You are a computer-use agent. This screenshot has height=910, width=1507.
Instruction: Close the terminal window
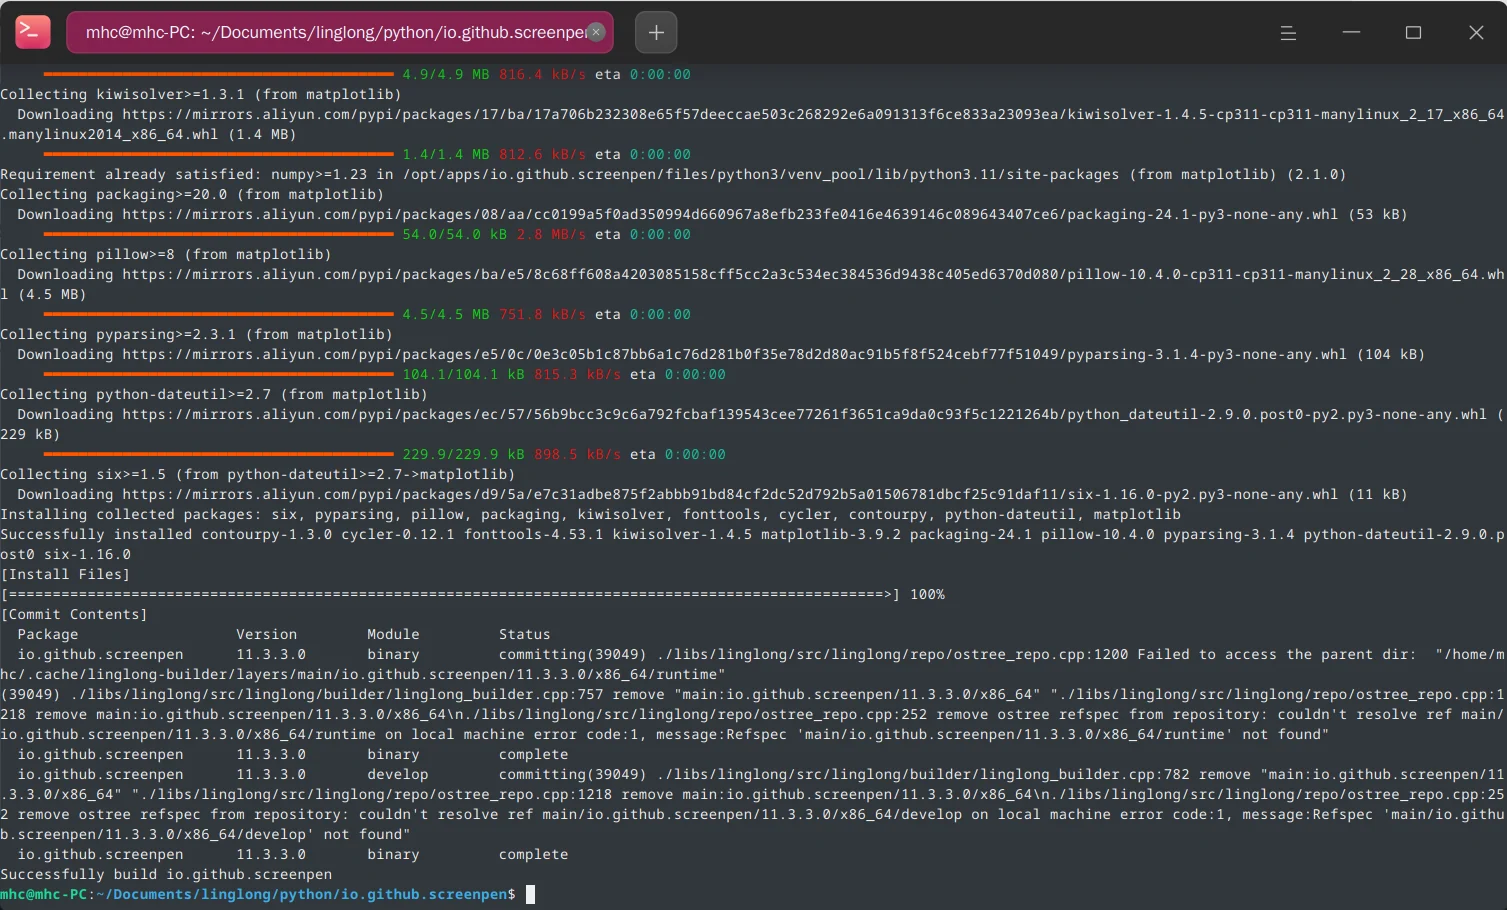tap(1476, 33)
